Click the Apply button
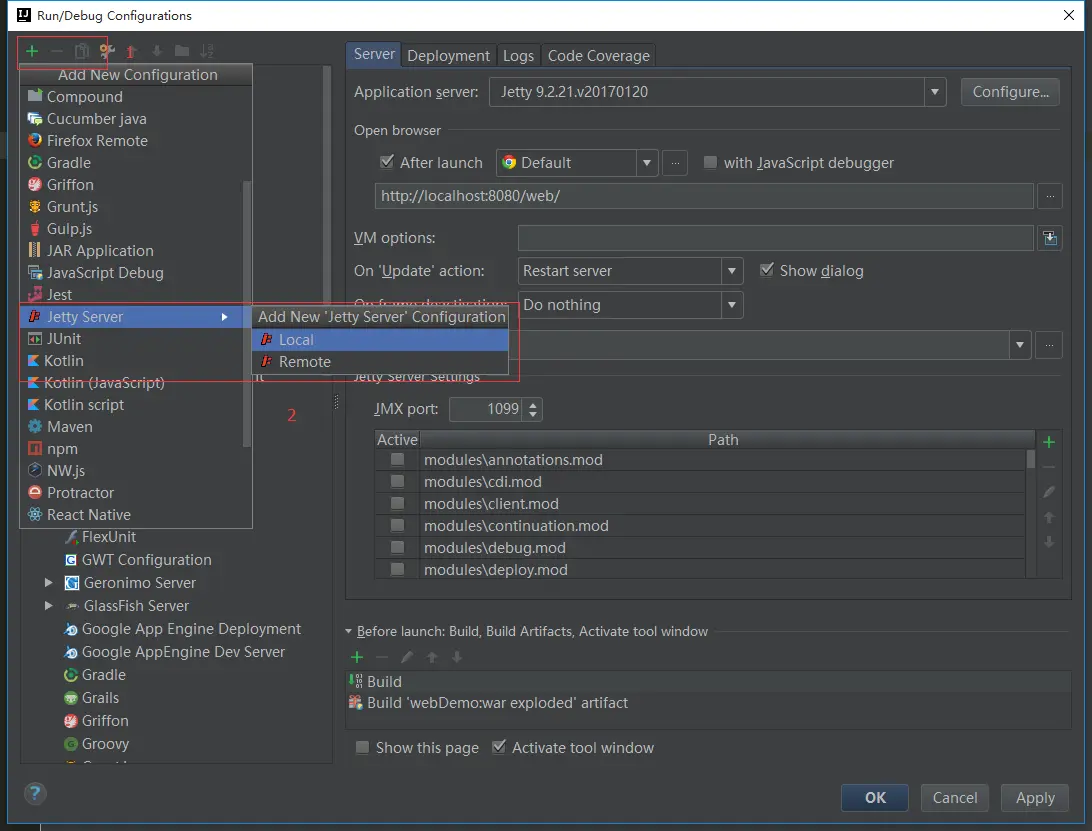 point(1035,798)
